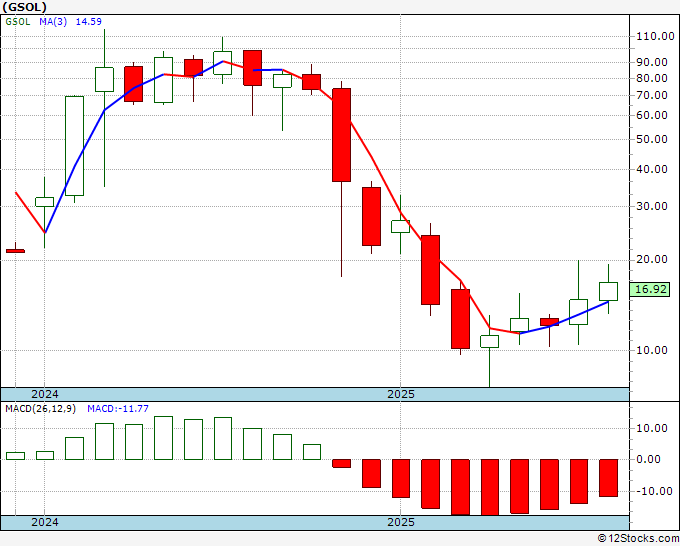Click the 80.00 price axis label
Viewport: 680px width, 546px height.
point(652,78)
